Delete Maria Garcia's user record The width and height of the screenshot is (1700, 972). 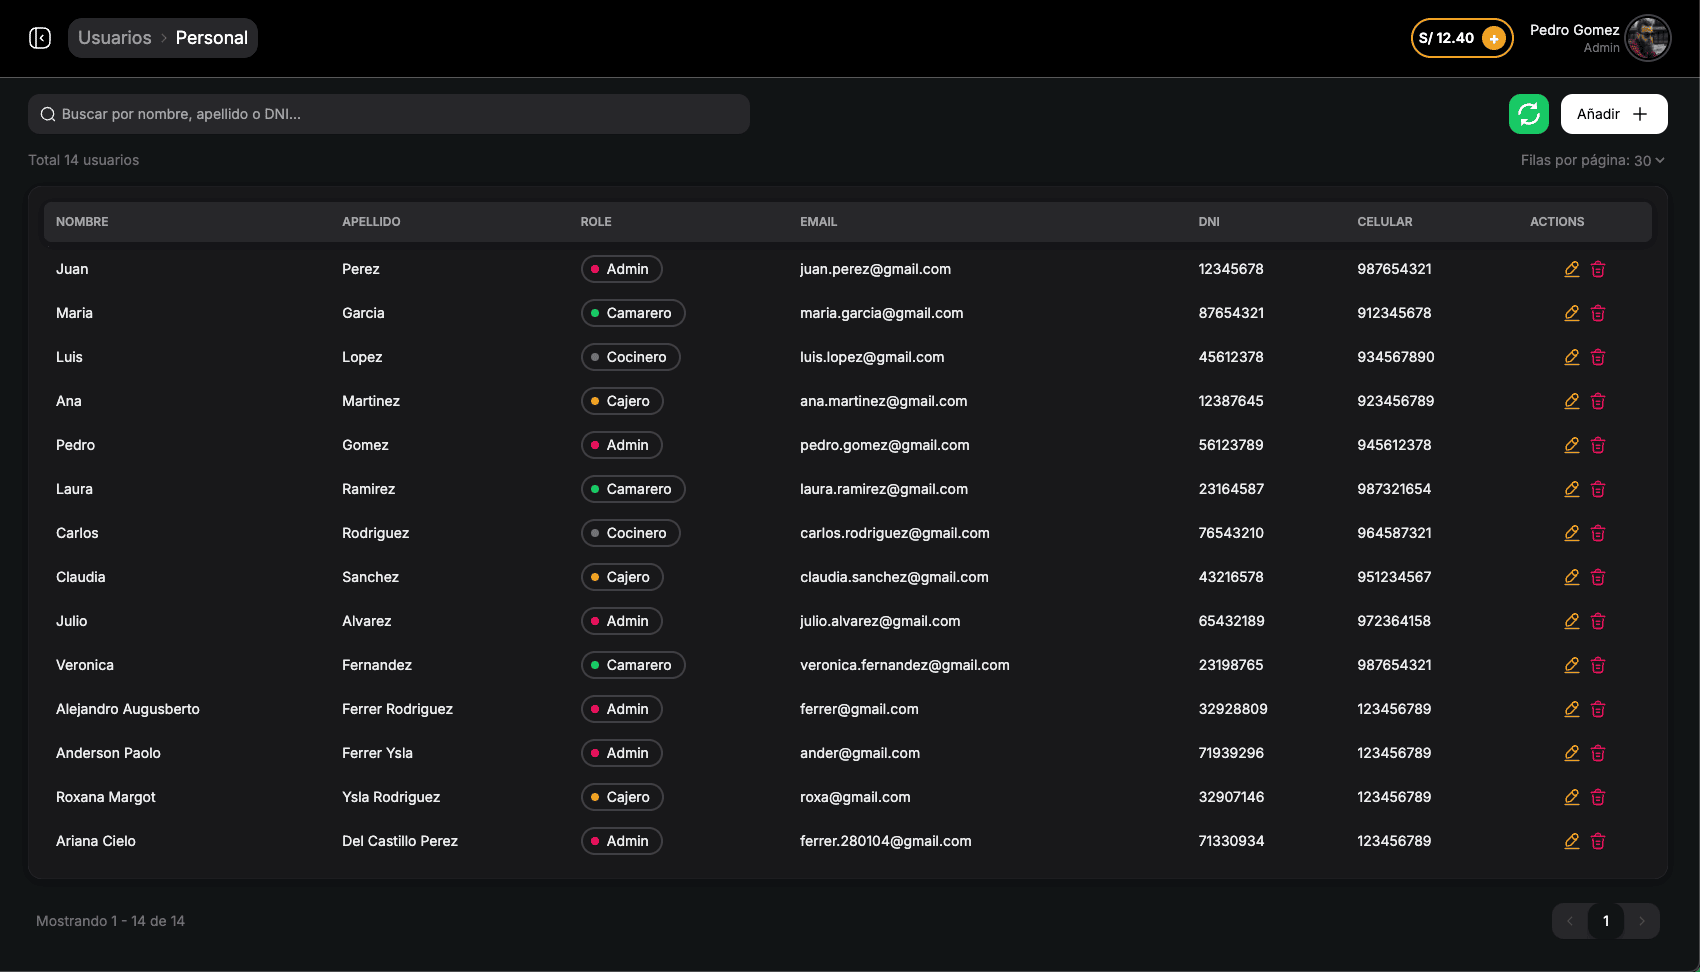(x=1598, y=313)
